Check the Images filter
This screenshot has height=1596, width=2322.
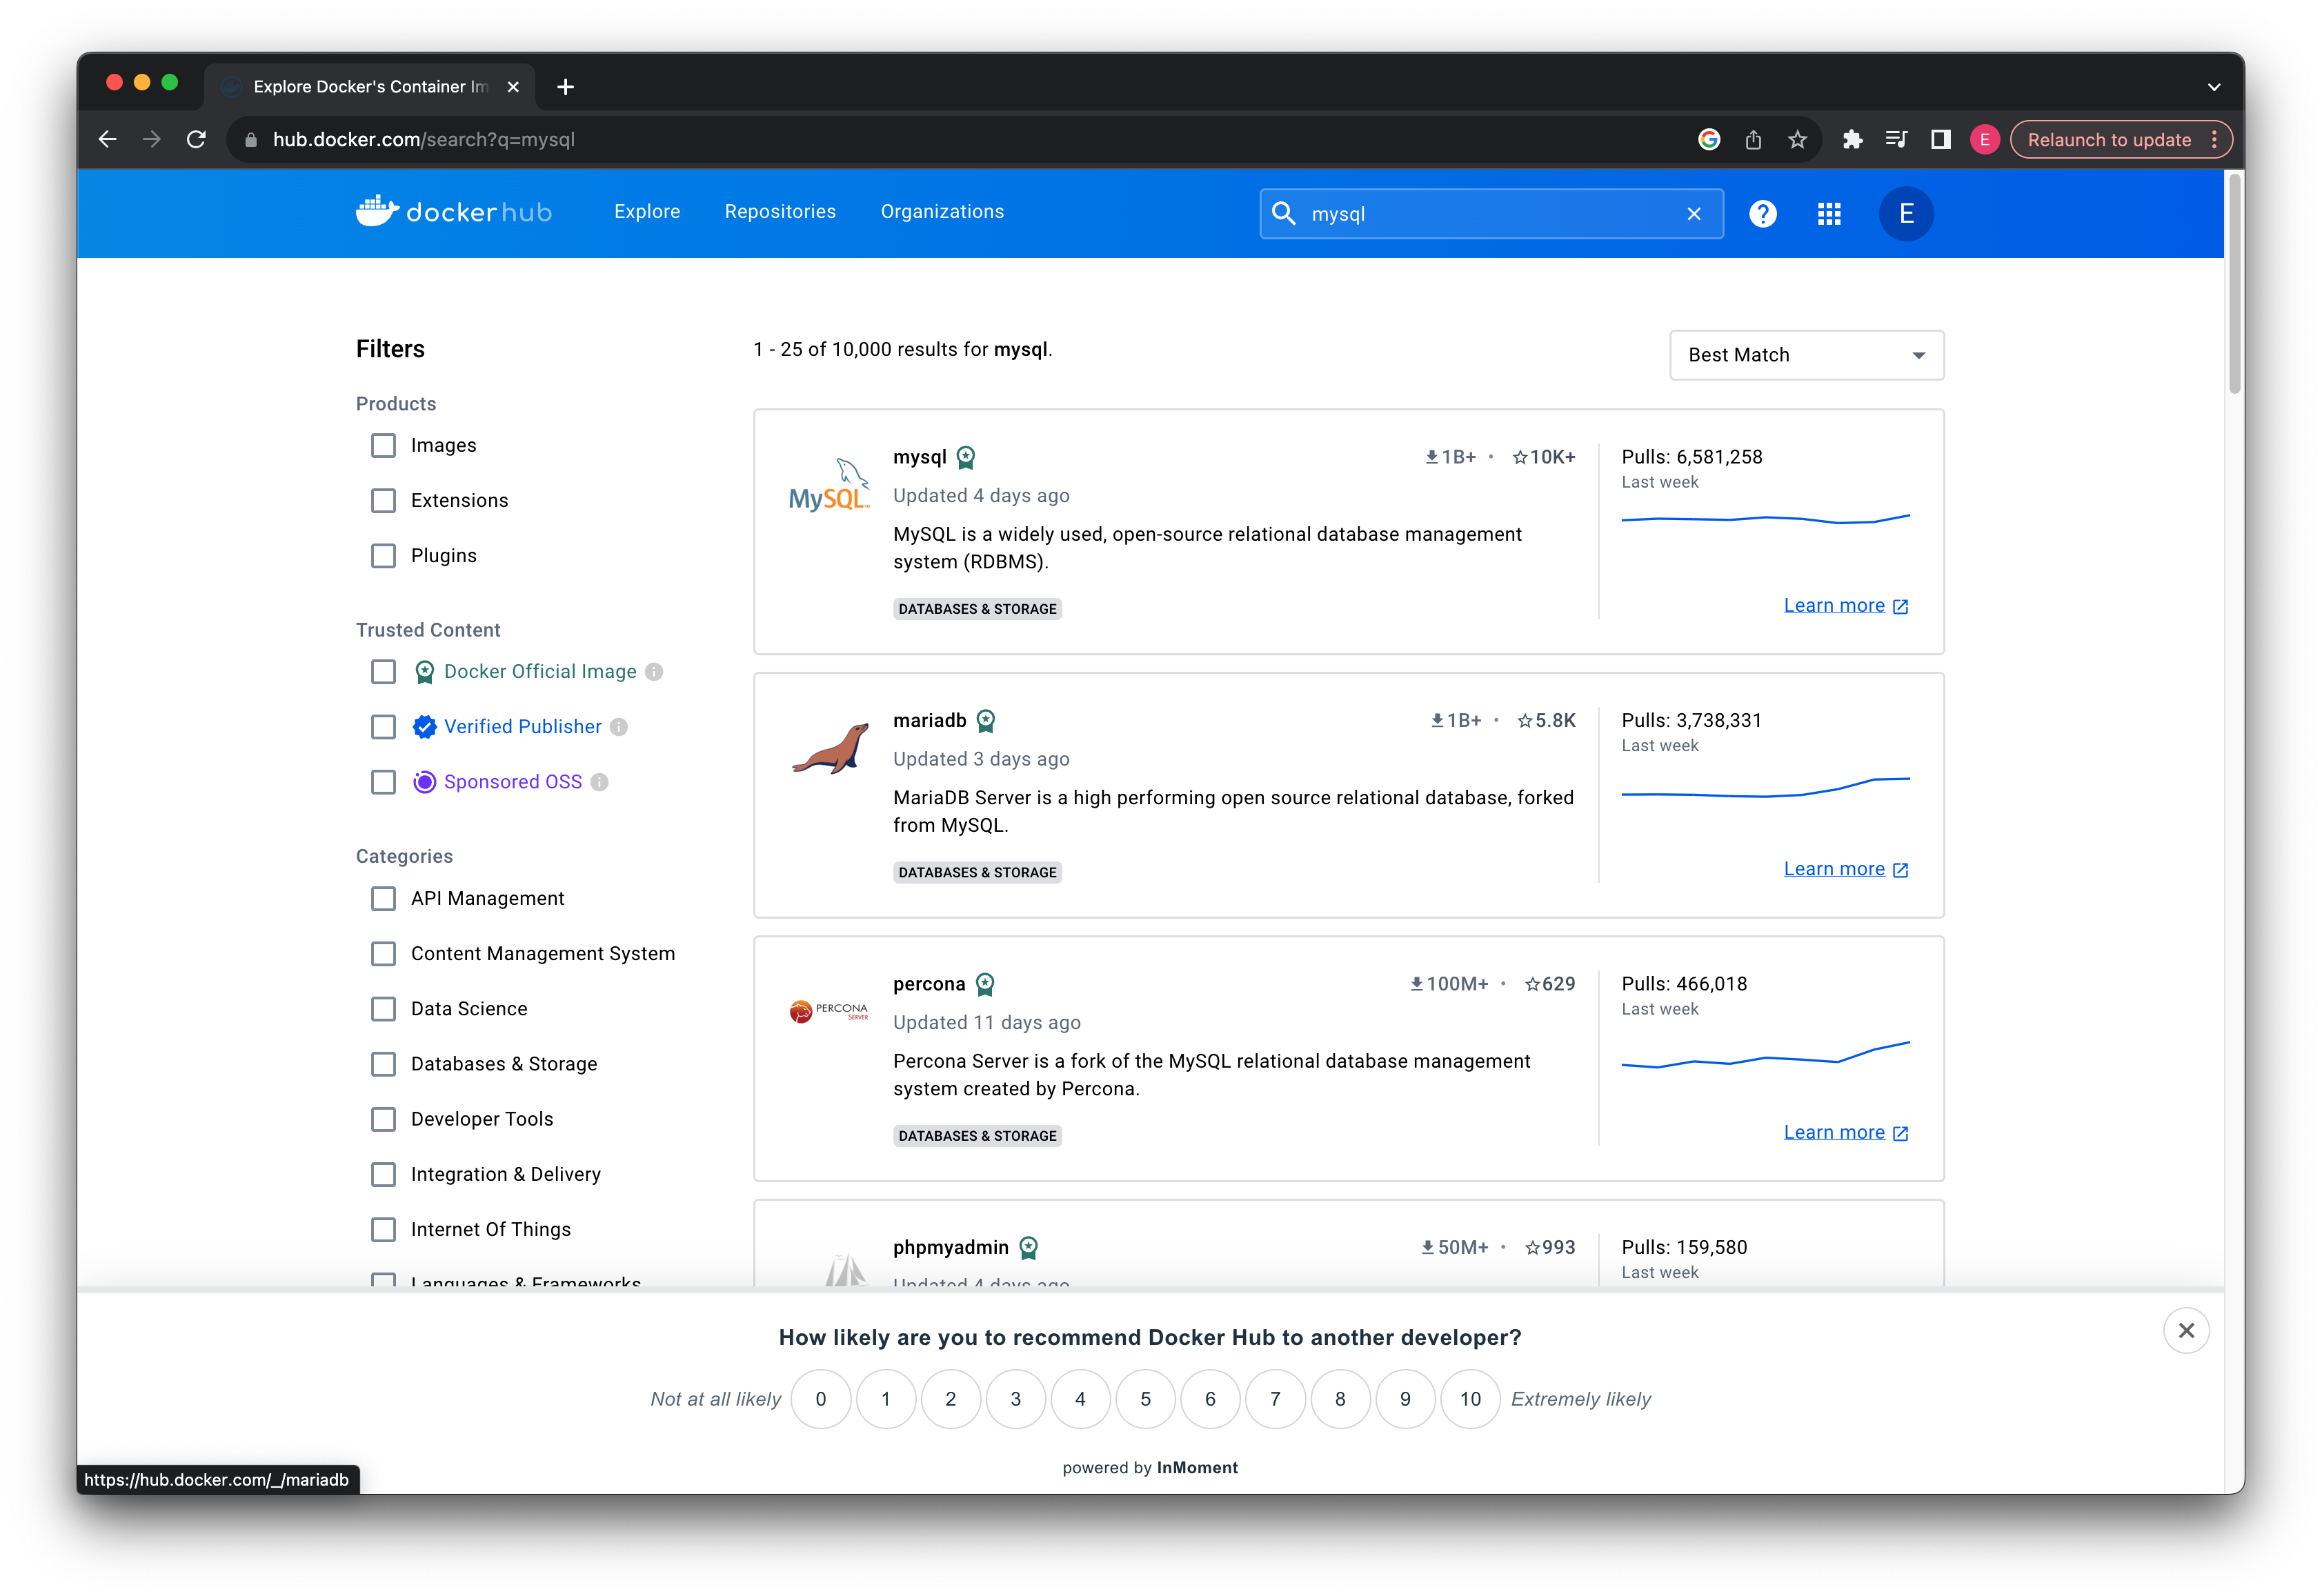(383, 445)
